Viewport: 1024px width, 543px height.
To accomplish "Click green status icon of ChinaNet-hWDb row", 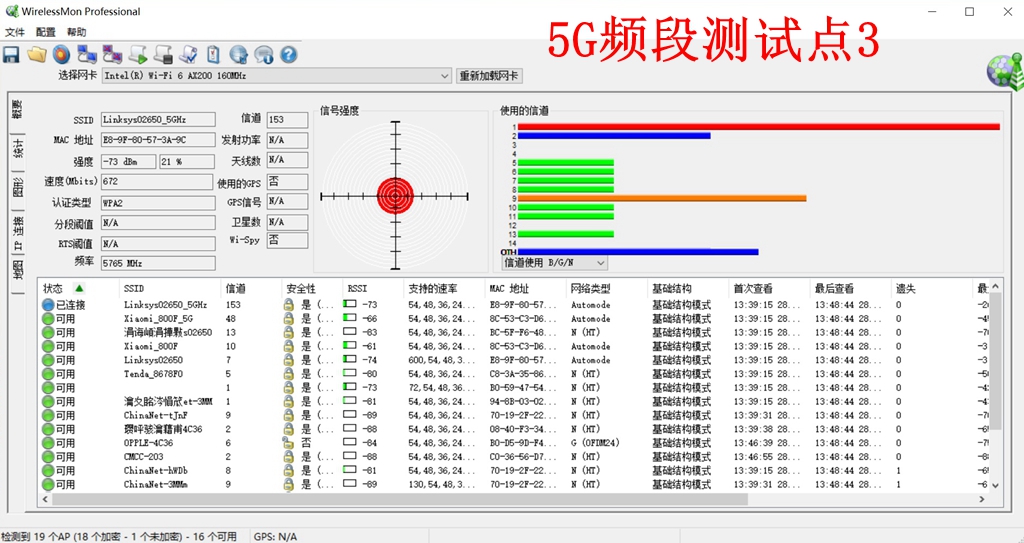I will [x=48, y=470].
